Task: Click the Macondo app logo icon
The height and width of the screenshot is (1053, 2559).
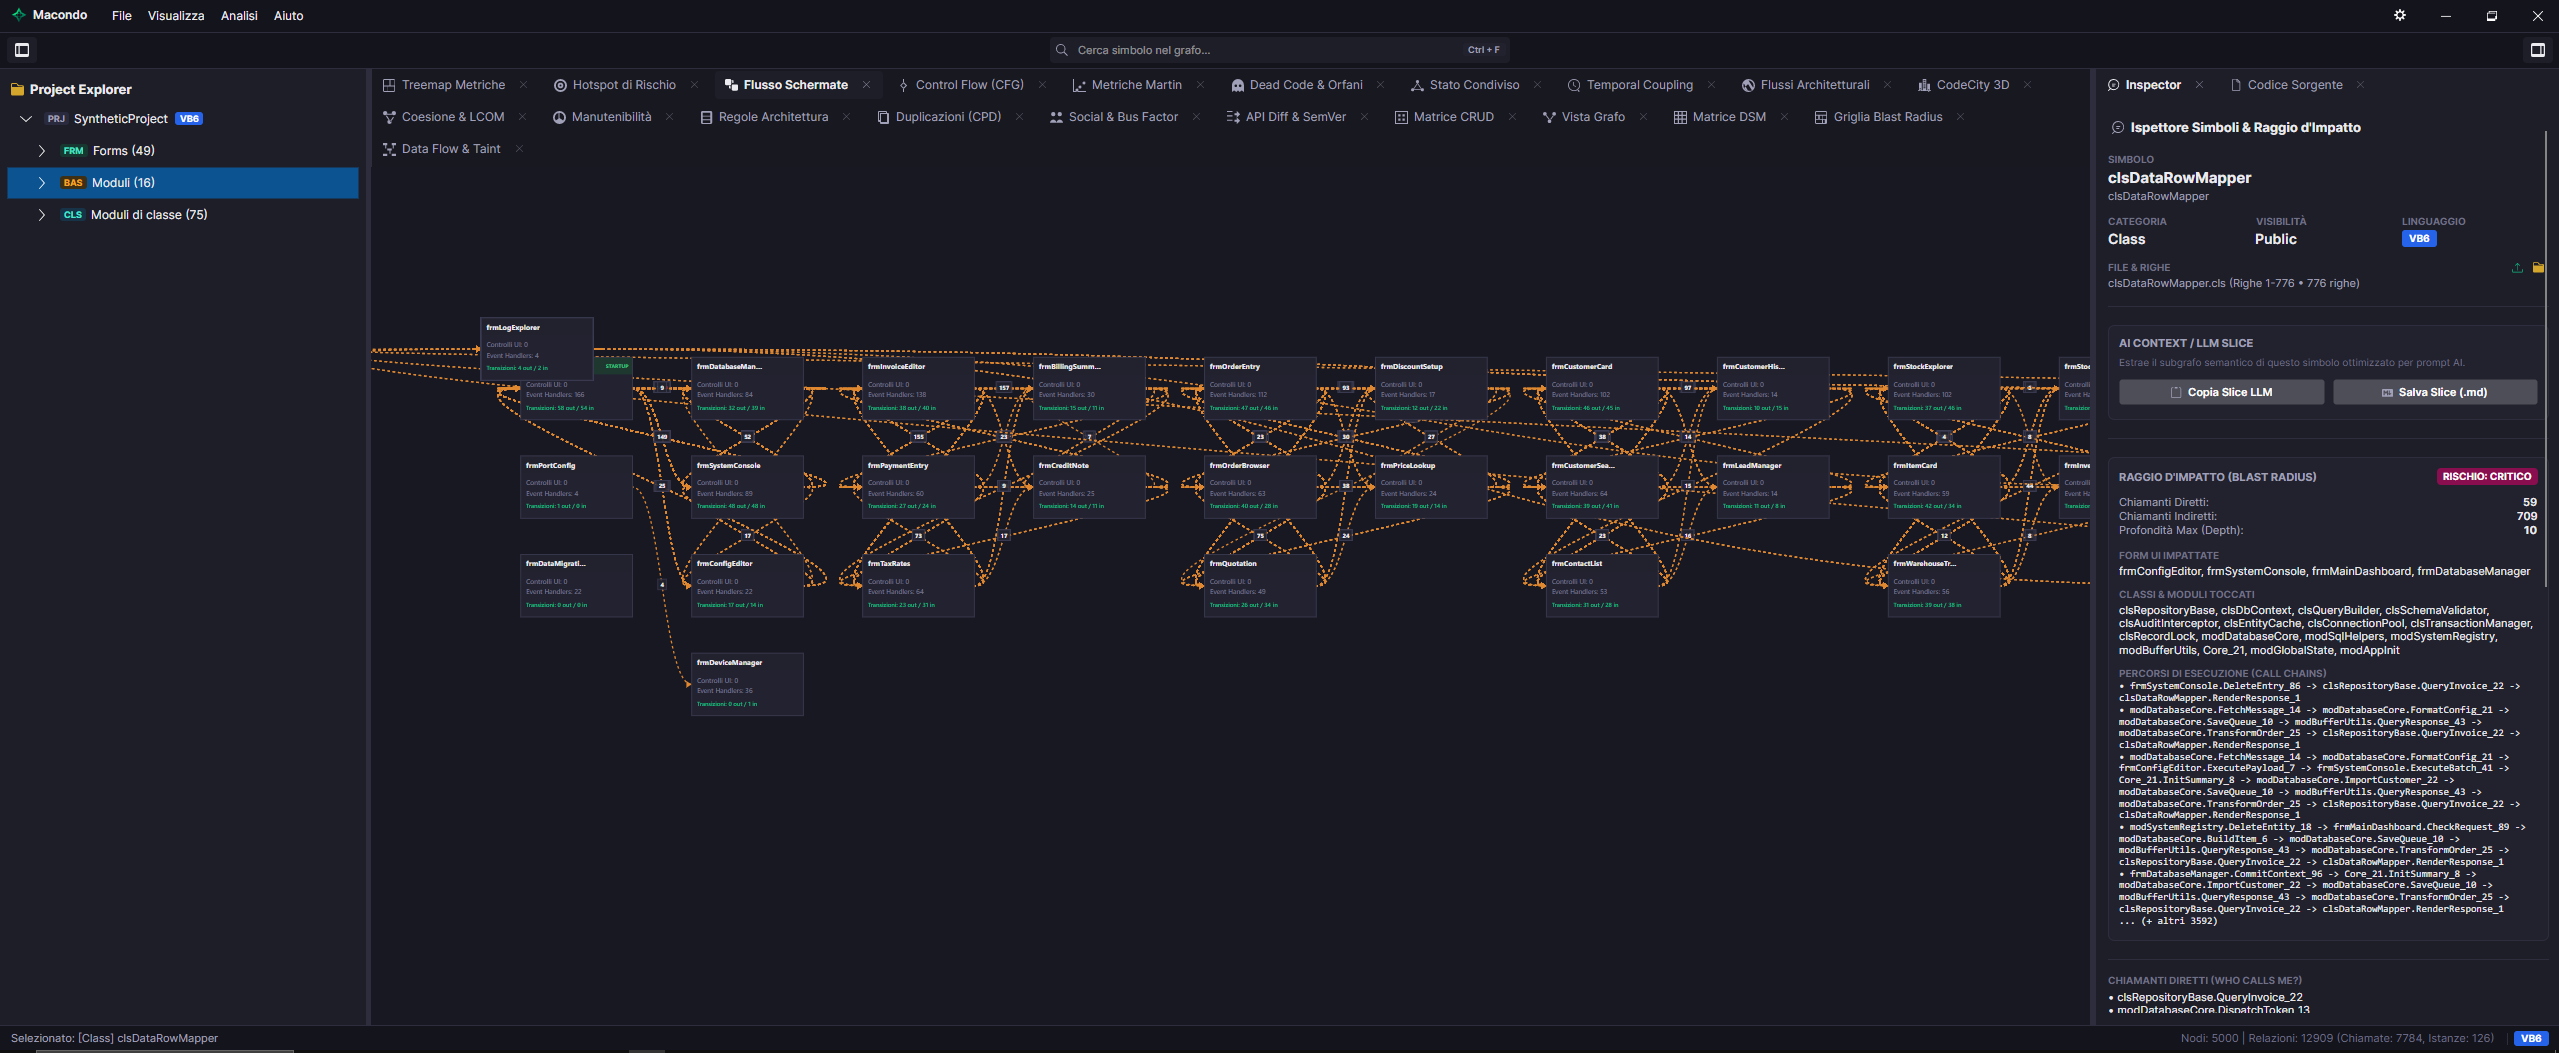Action: click(x=18, y=15)
